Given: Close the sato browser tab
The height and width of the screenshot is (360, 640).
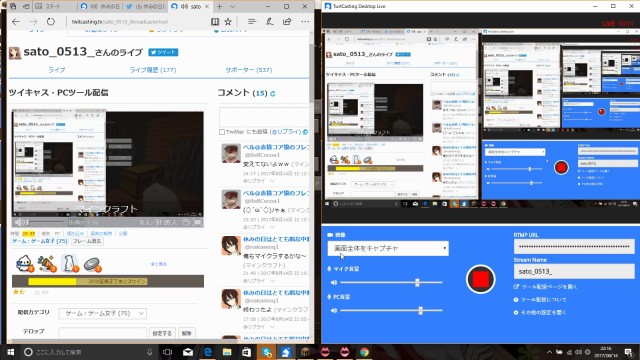Looking at the screenshot, I should point(207,7).
